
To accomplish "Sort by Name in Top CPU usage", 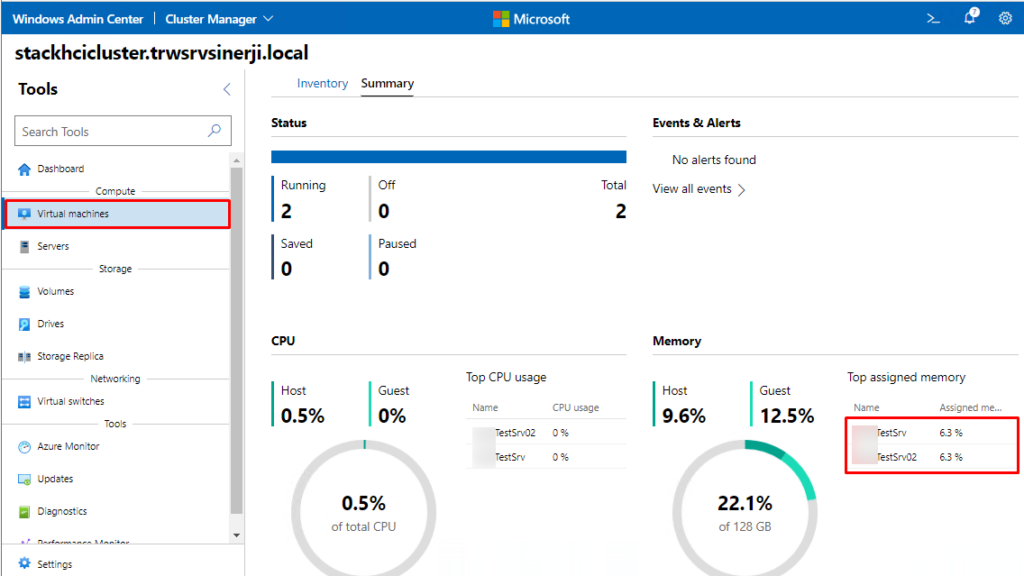I will [485, 408].
